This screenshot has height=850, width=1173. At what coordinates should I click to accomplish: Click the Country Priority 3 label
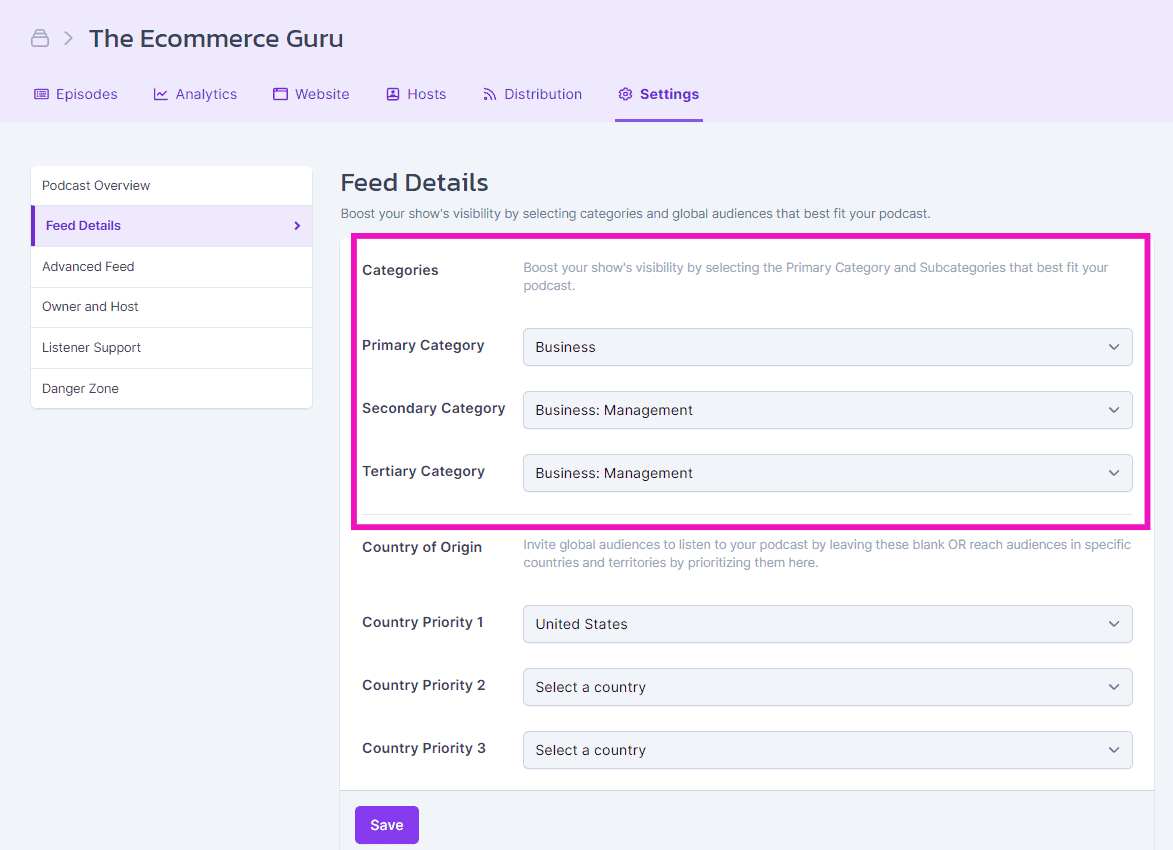[x=424, y=748]
